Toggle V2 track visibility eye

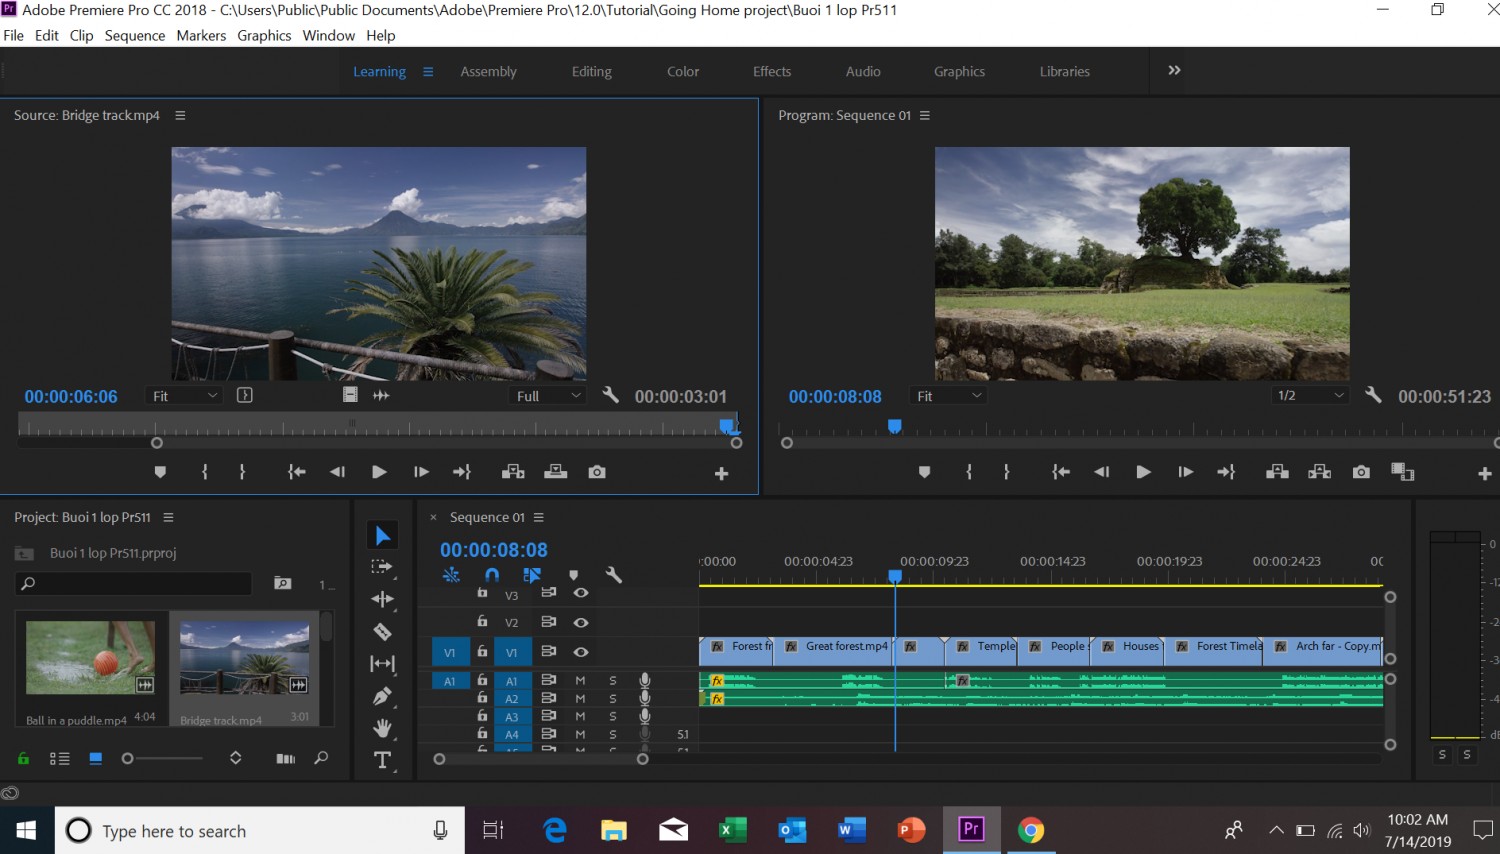click(x=581, y=622)
